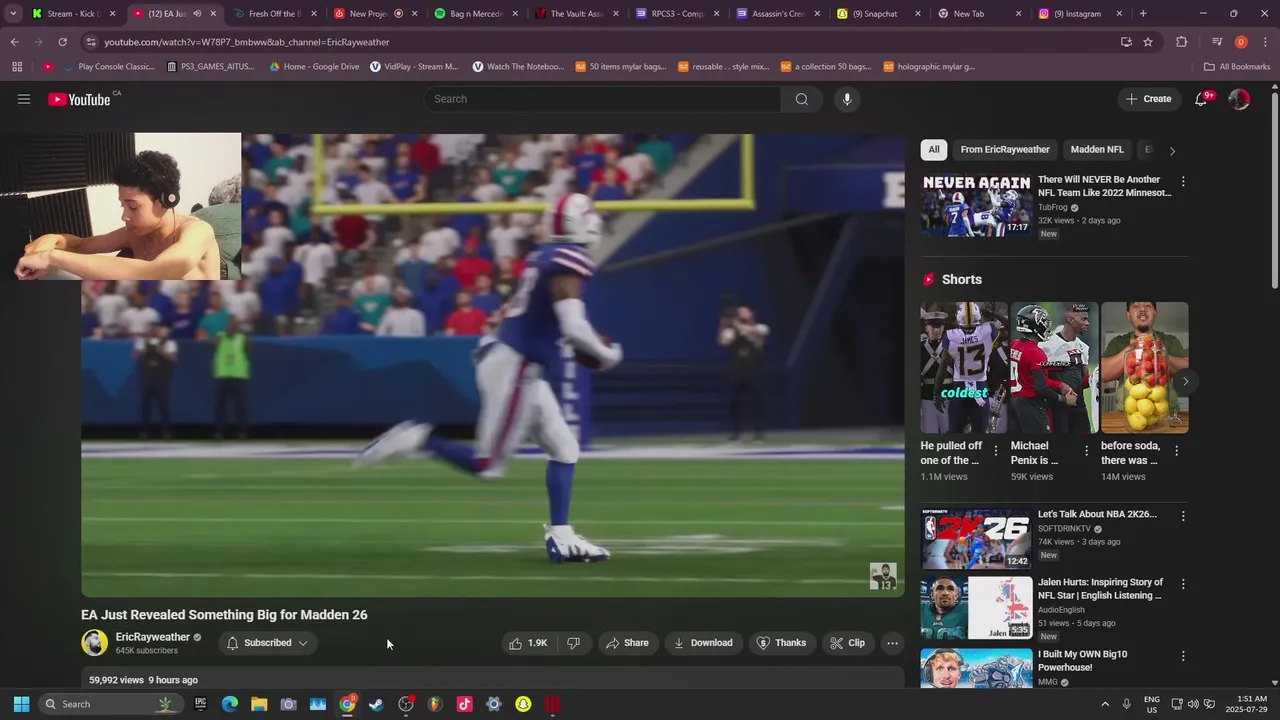The width and height of the screenshot is (1280, 720).
Task: Open the TubFrog 'NEVER AGAIN' video thumbnail
Action: point(976,207)
